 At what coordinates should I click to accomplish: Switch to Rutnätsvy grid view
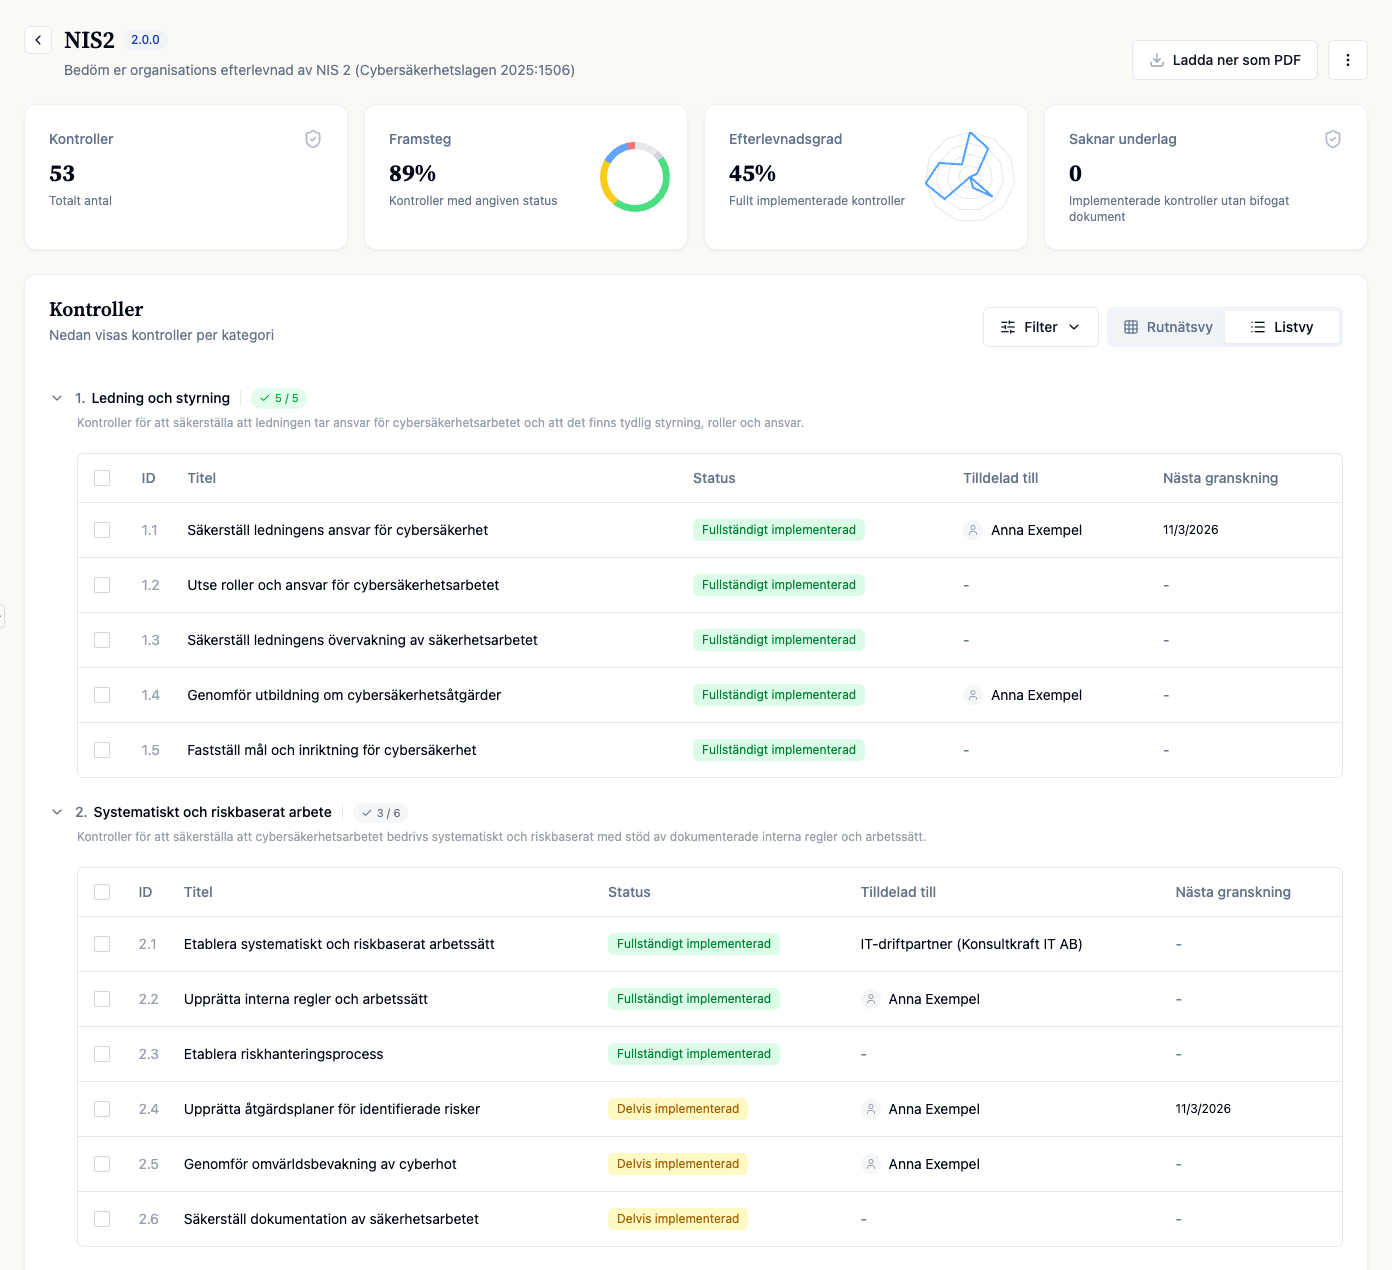click(x=1168, y=327)
